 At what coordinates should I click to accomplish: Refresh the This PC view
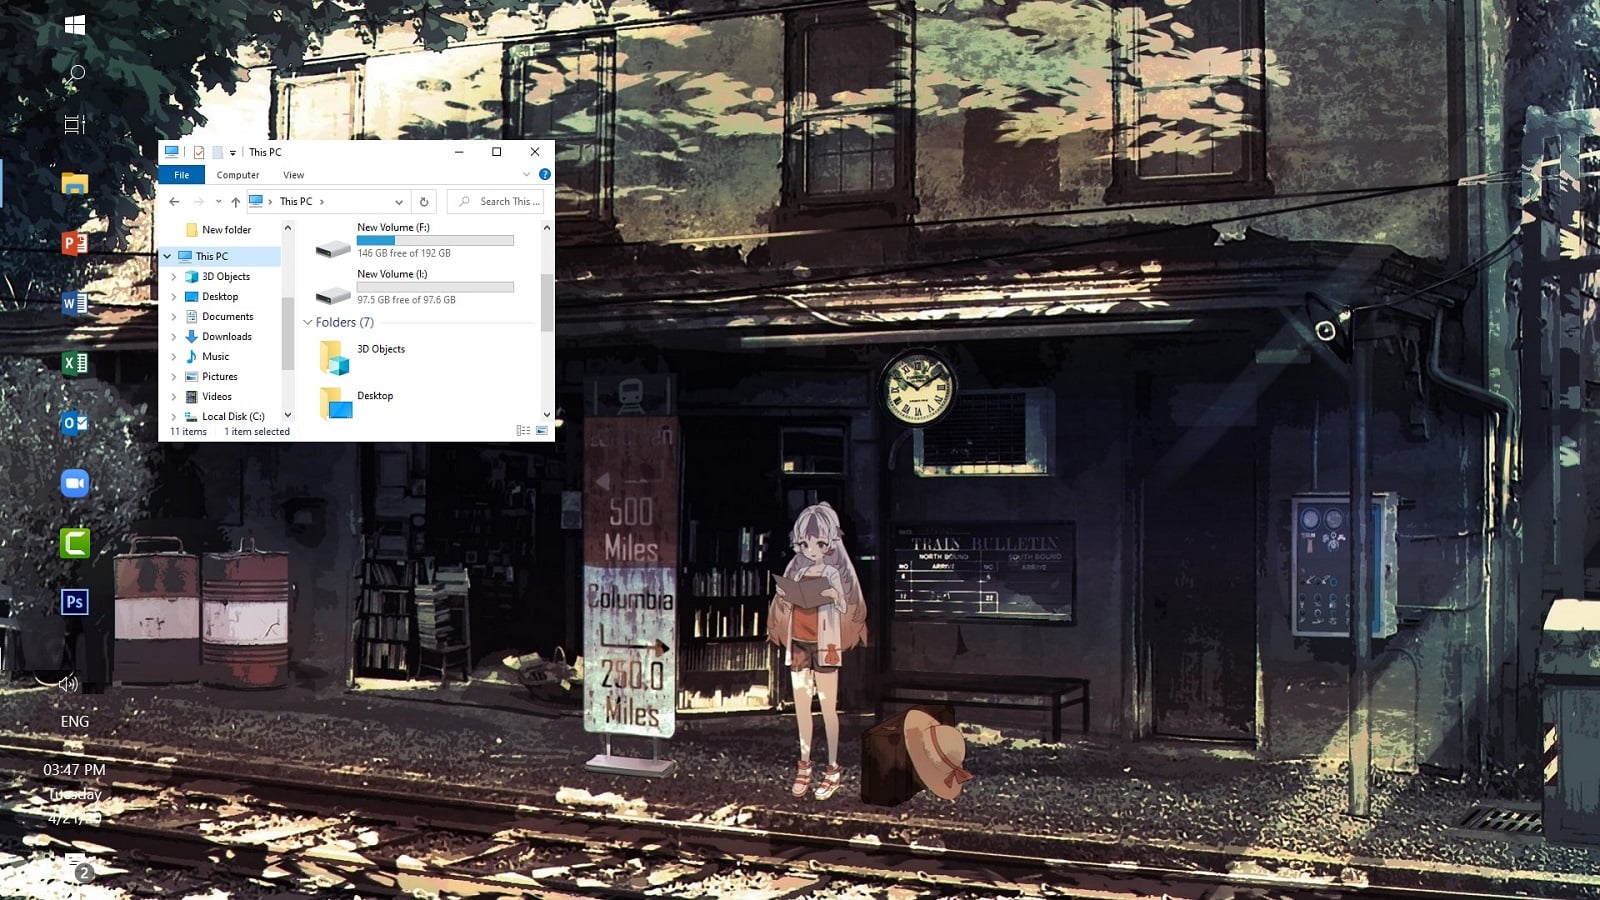pyautogui.click(x=424, y=202)
